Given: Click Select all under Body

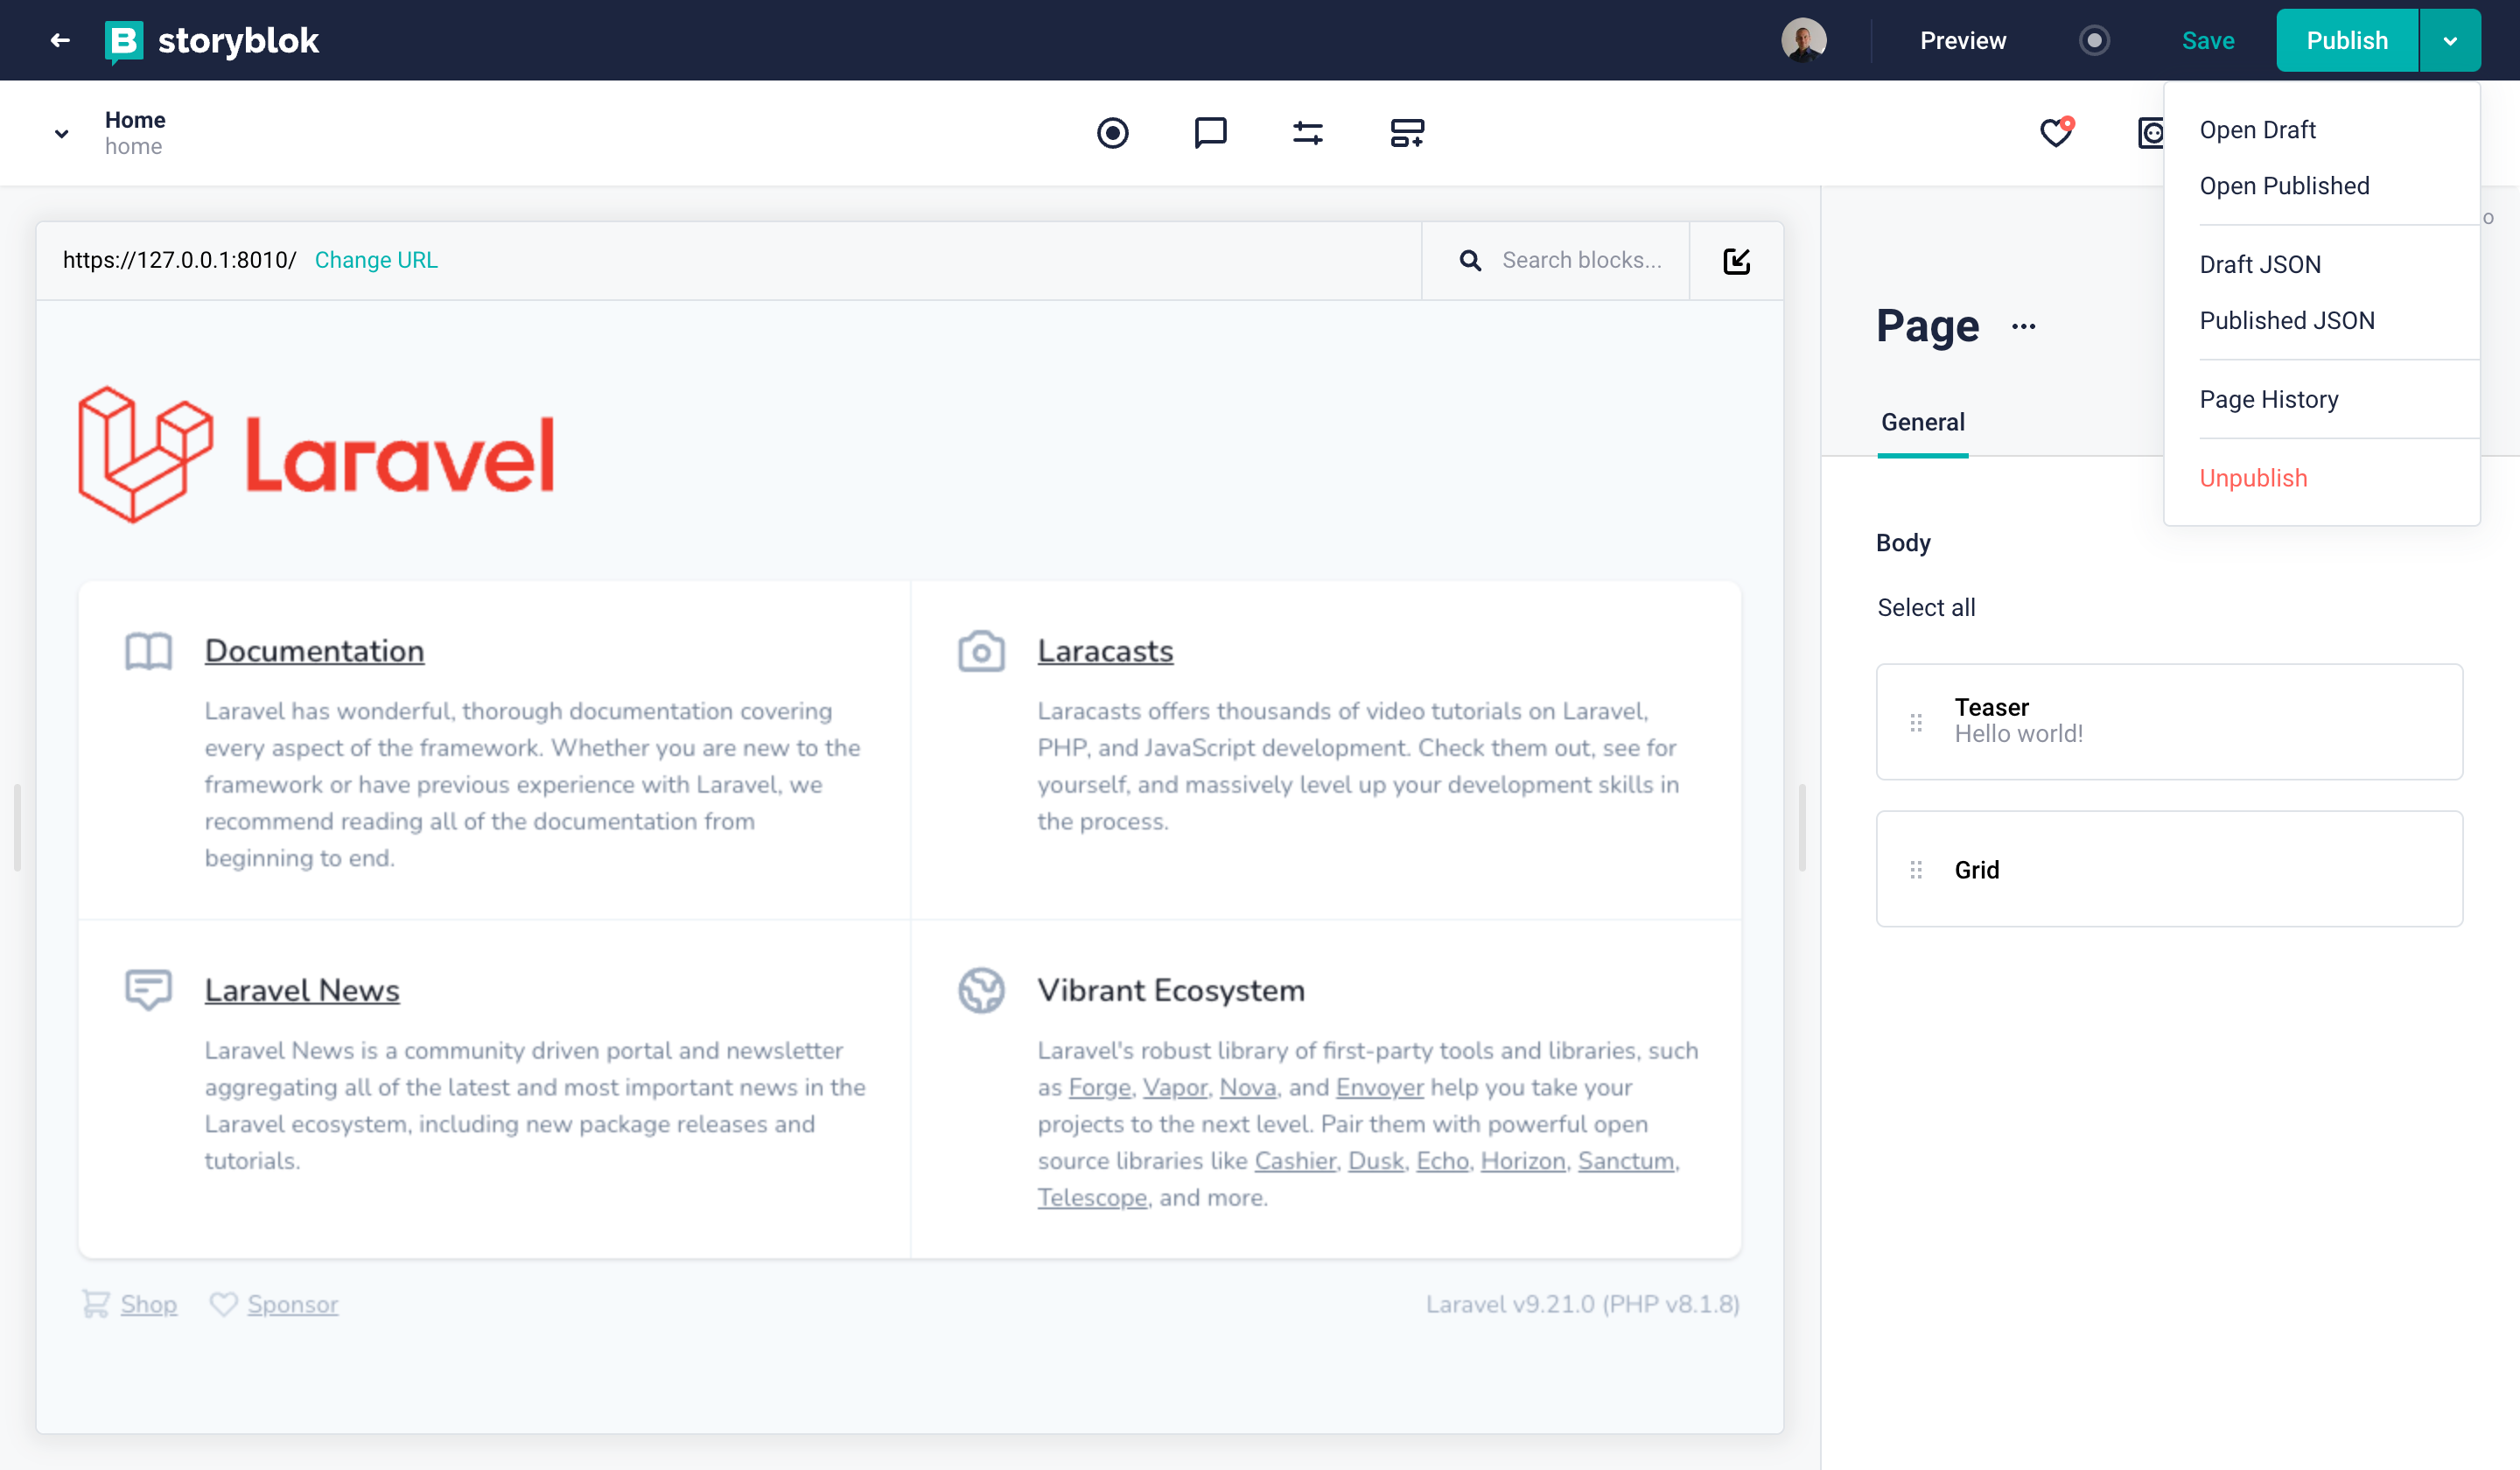Looking at the screenshot, I should pyautogui.click(x=1925, y=608).
